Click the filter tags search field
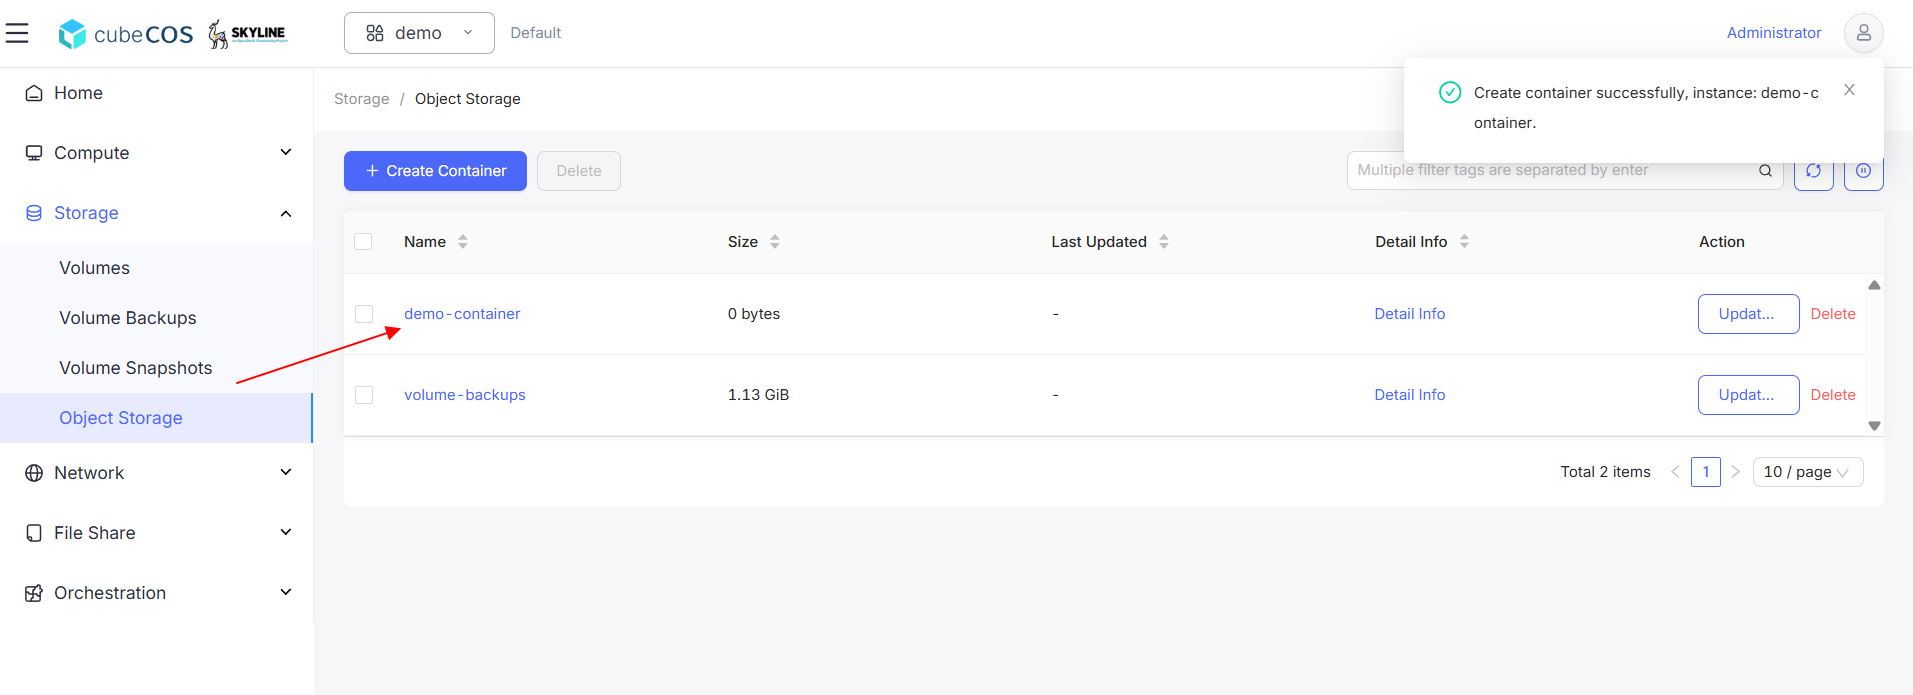 click(1550, 171)
